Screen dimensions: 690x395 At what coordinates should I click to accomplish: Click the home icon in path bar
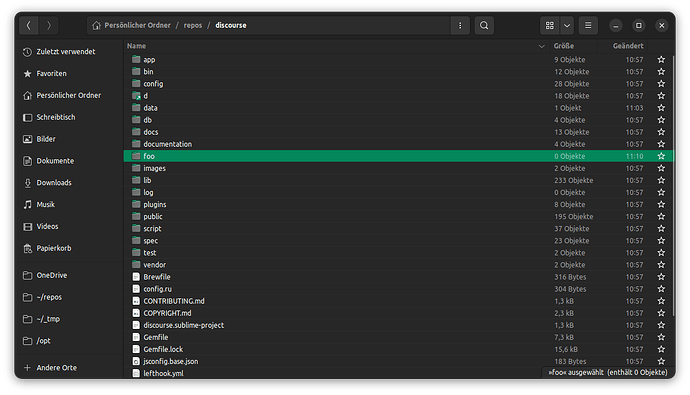pyautogui.click(x=96, y=26)
